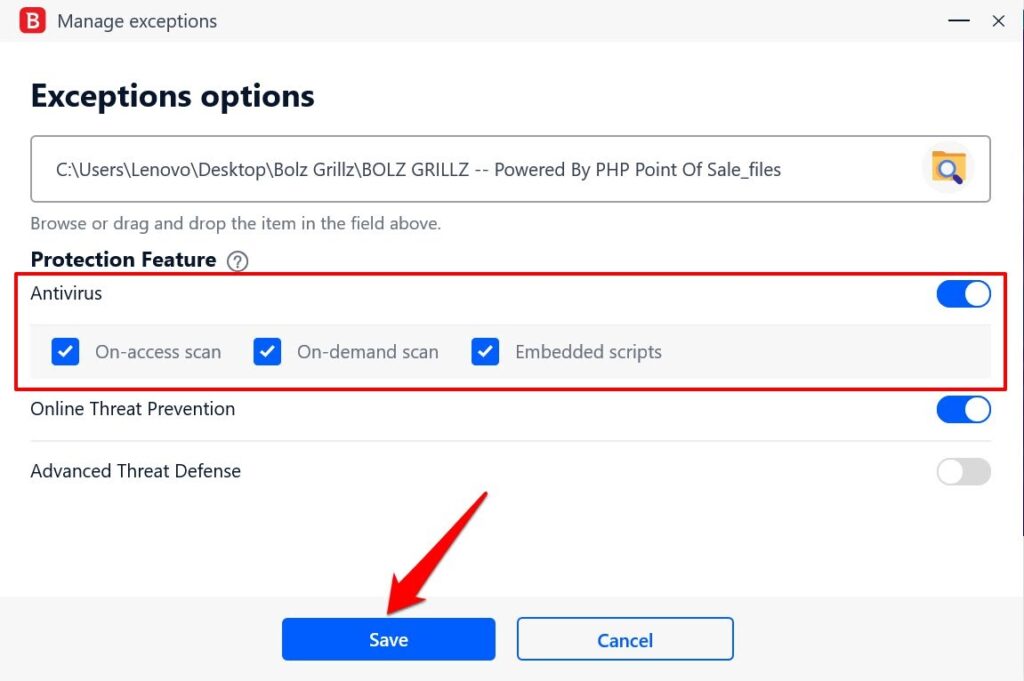Click the "Antivirus" label text
This screenshot has height=681, width=1024.
point(66,294)
